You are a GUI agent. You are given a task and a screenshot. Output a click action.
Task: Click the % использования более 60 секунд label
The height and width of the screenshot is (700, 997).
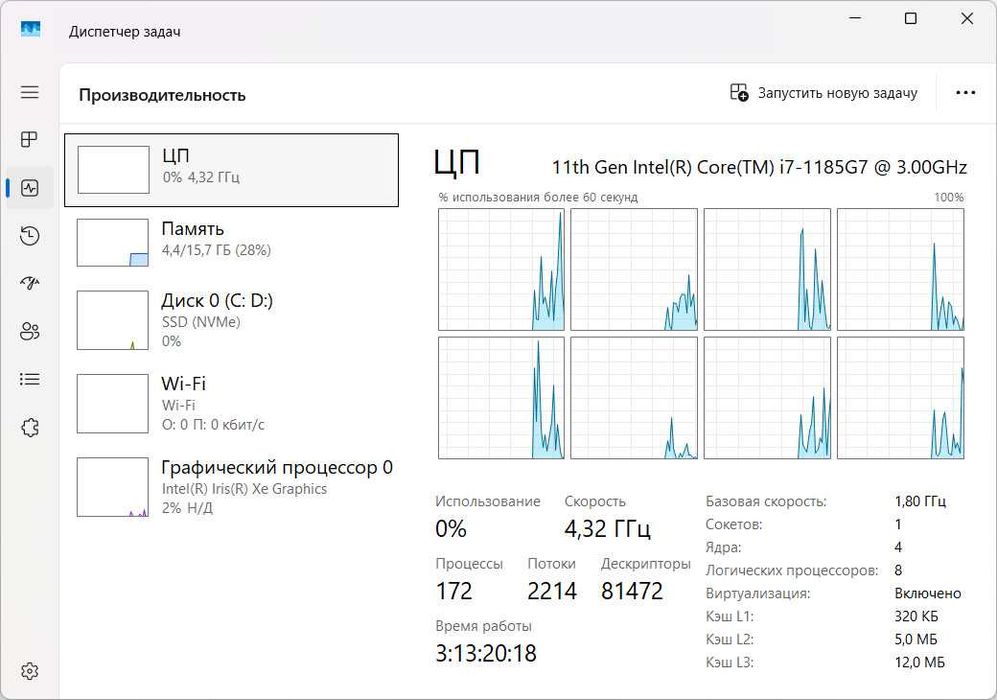(x=538, y=197)
